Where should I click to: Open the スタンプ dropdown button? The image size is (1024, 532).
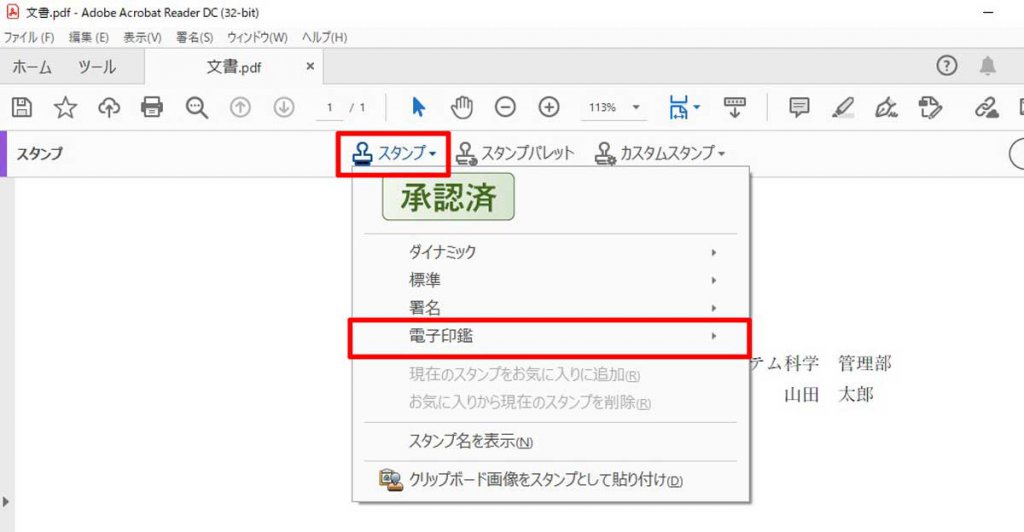click(x=393, y=153)
